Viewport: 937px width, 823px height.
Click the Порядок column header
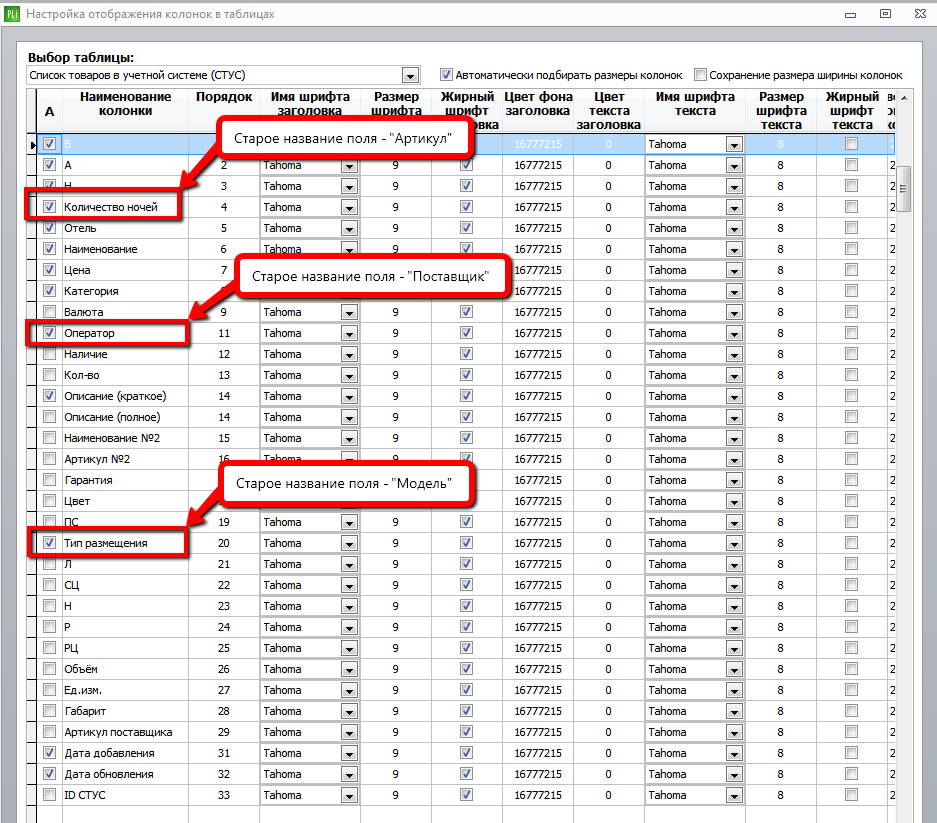point(224,97)
